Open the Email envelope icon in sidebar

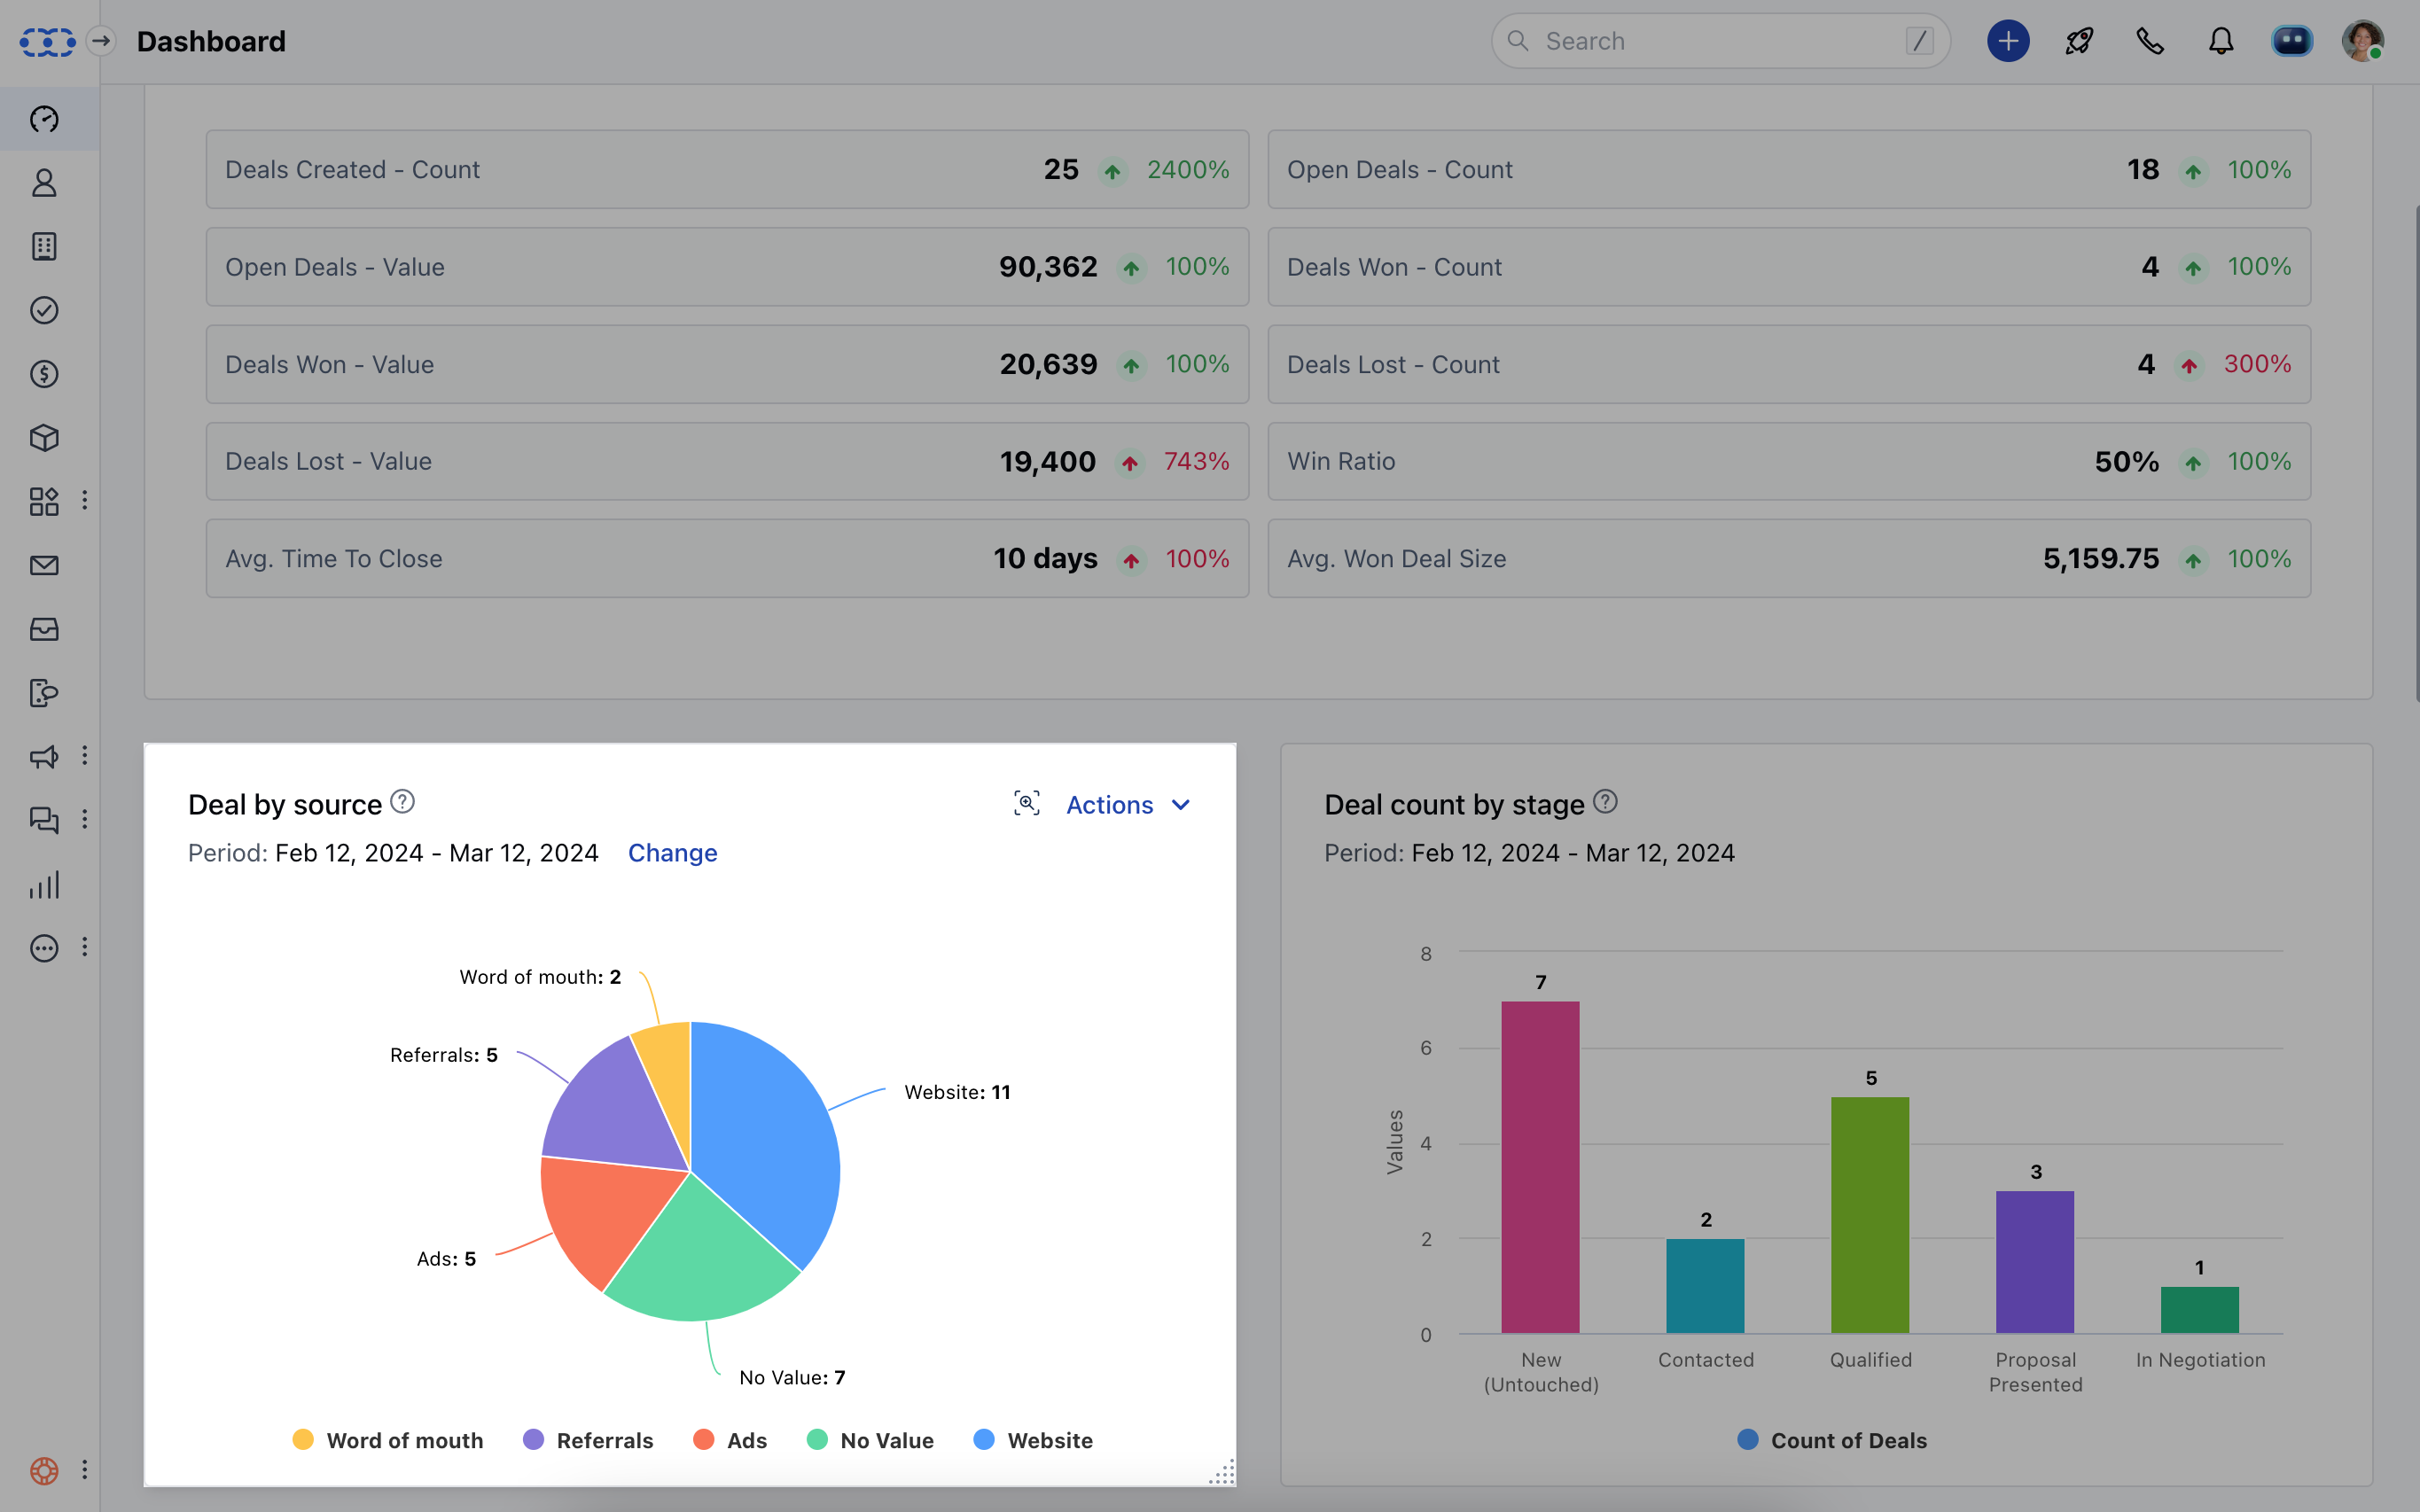(x=44, y=565)
